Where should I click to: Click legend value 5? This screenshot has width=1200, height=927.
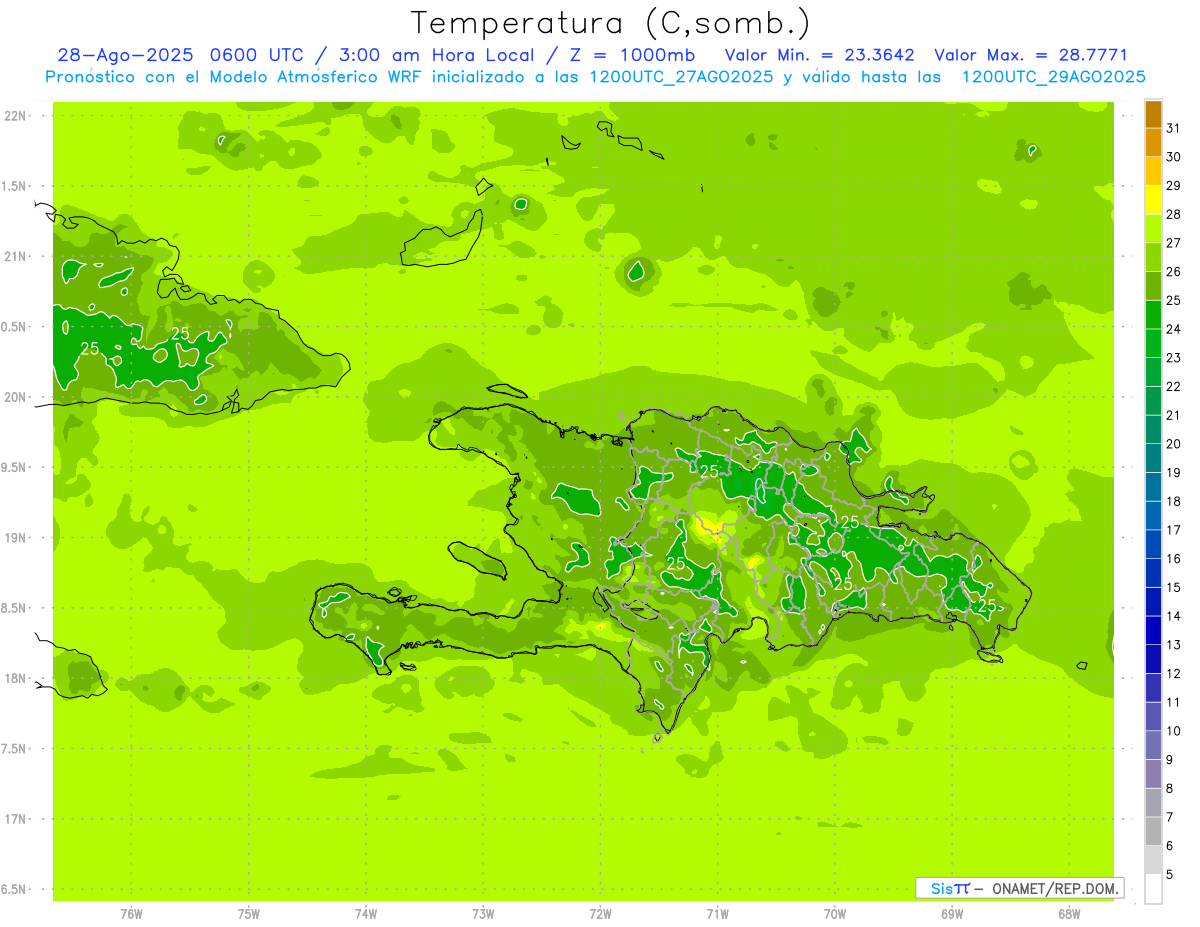1171,875
